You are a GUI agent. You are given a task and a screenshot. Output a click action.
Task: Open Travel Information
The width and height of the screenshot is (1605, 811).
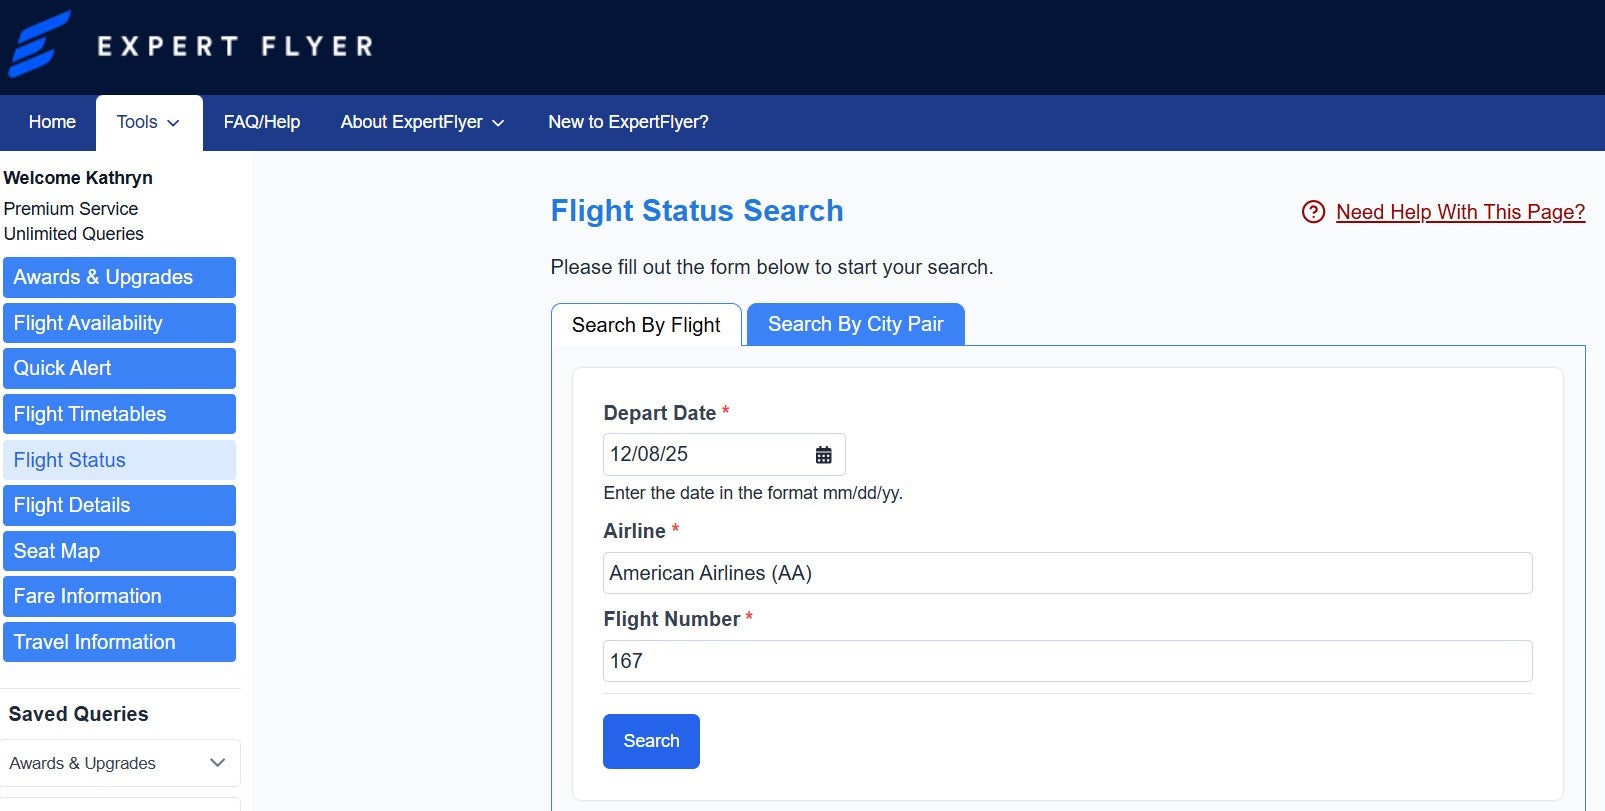click(119, 642)
